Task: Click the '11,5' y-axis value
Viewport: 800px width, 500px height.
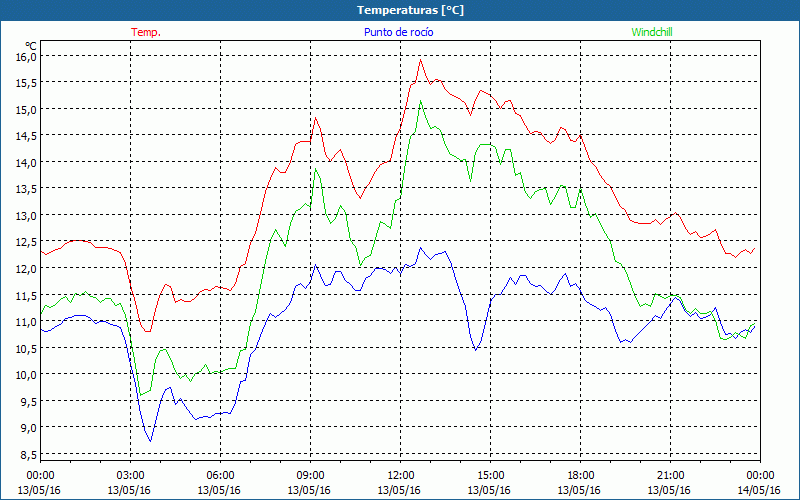Action: pyautogui.click(x=26, y=295)
